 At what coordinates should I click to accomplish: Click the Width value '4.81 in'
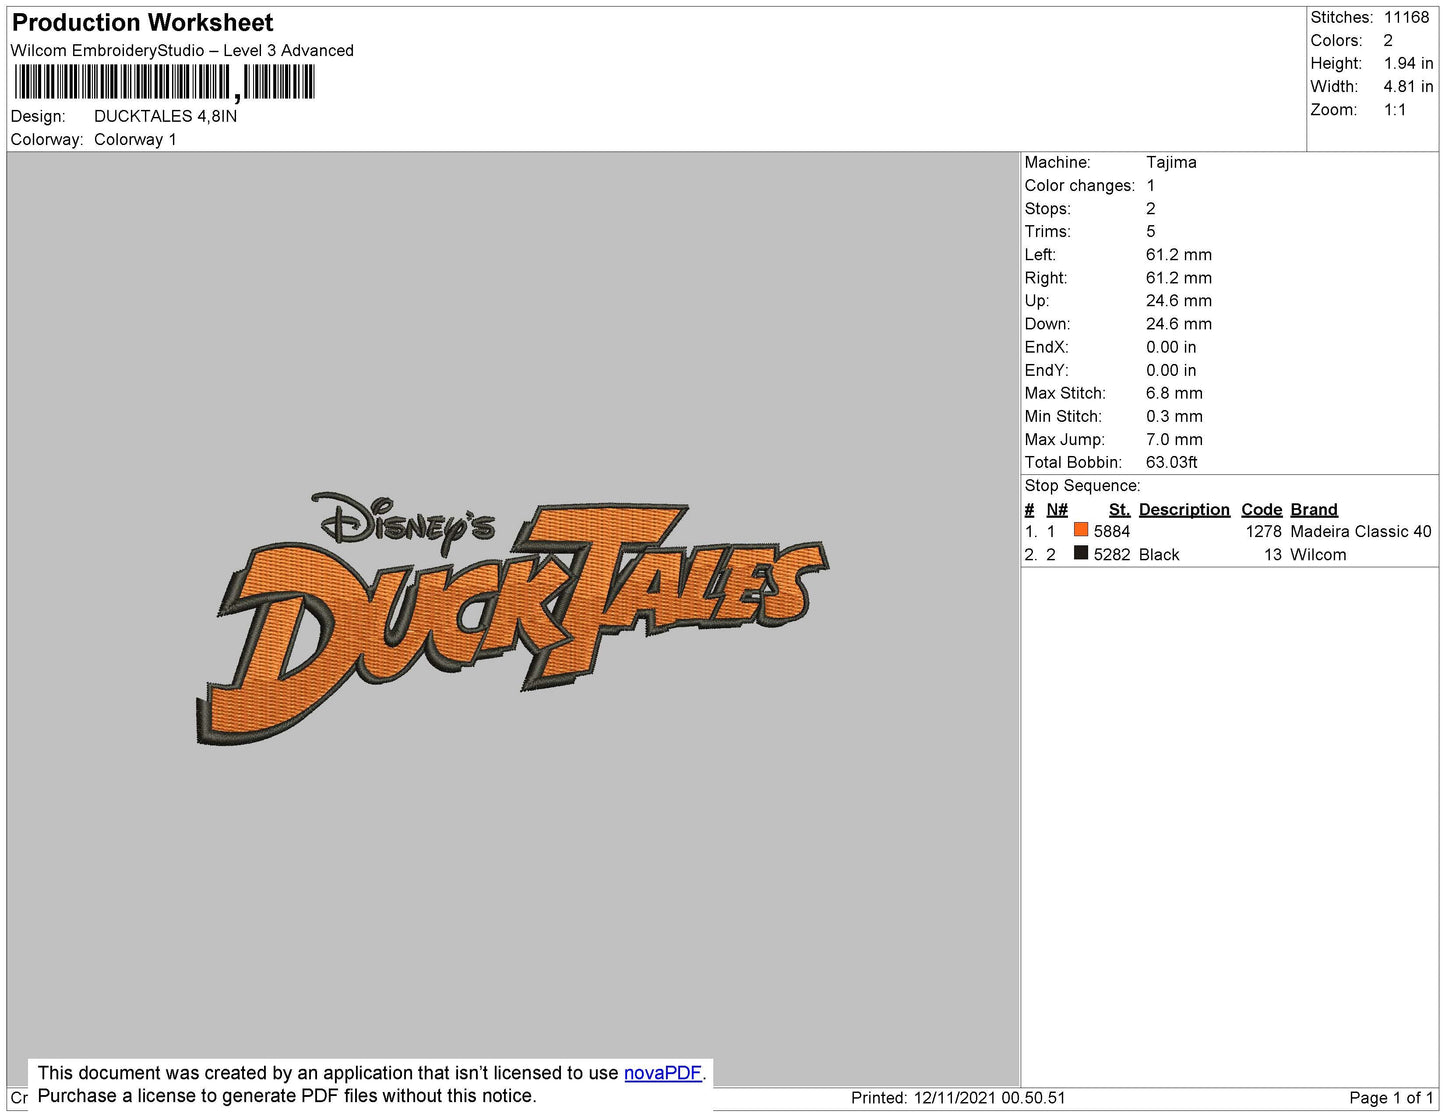(1409, 86)
